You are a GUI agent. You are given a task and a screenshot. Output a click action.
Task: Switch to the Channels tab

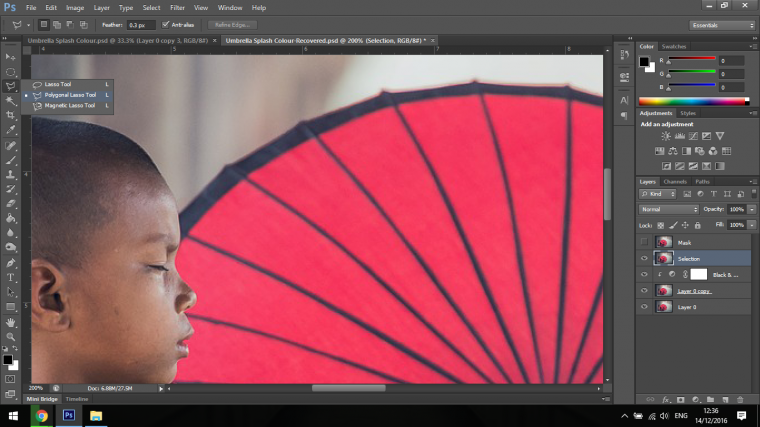point(675,182)
